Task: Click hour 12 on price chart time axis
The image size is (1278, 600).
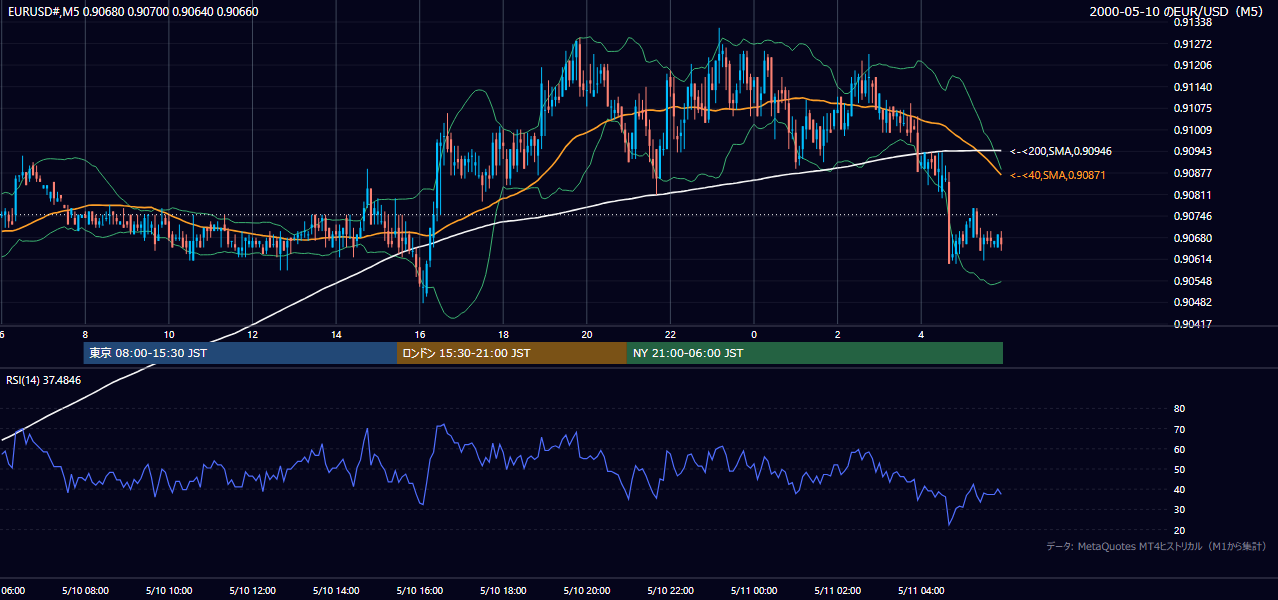Action: (252, 334)
